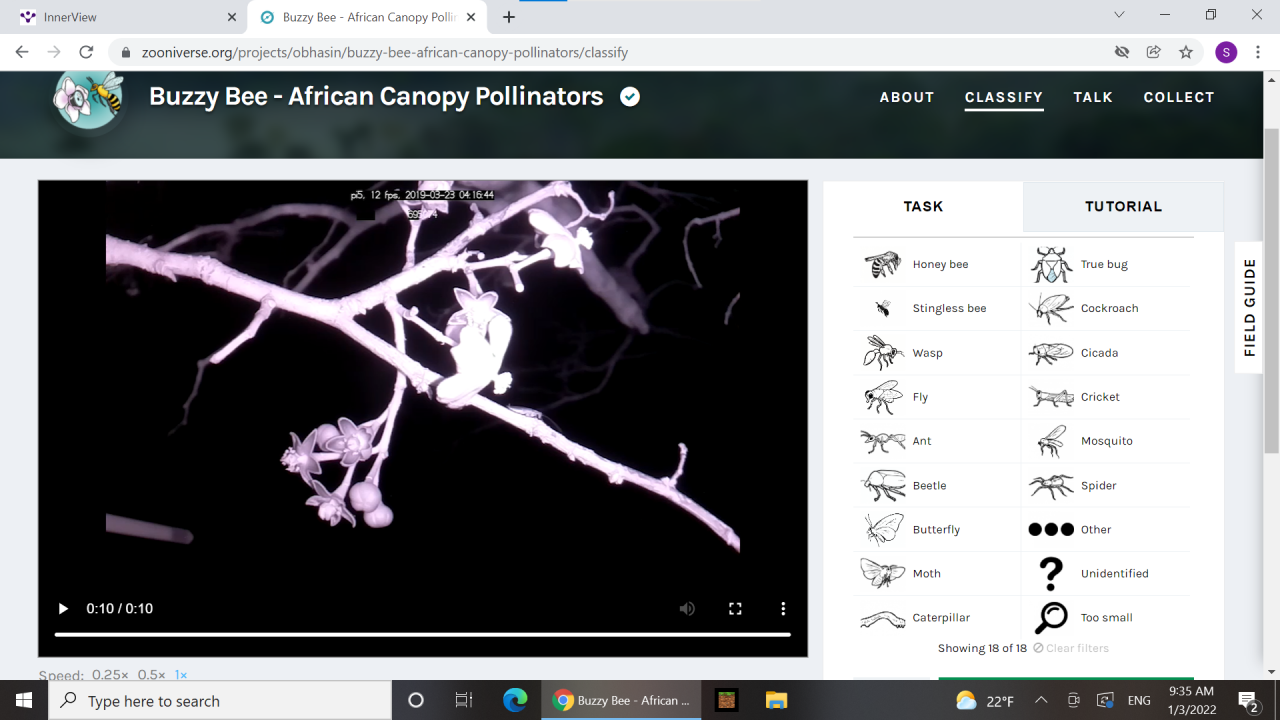Pick the Spider illustration
Screen dimensions: 1280x720
[x=1051, y=486]
